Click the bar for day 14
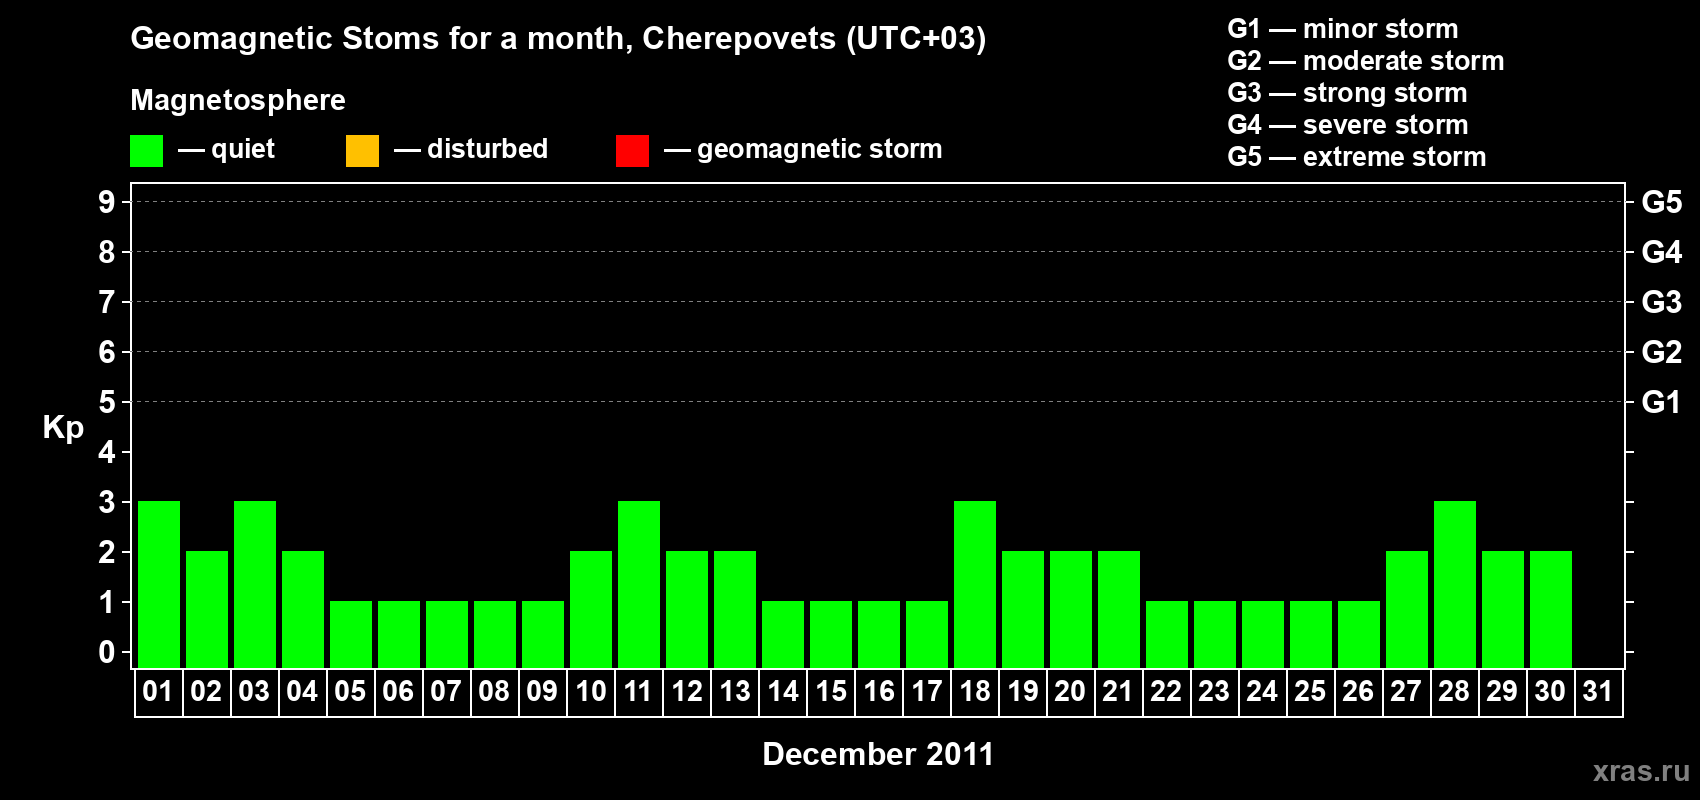 (x=783, y=634)
